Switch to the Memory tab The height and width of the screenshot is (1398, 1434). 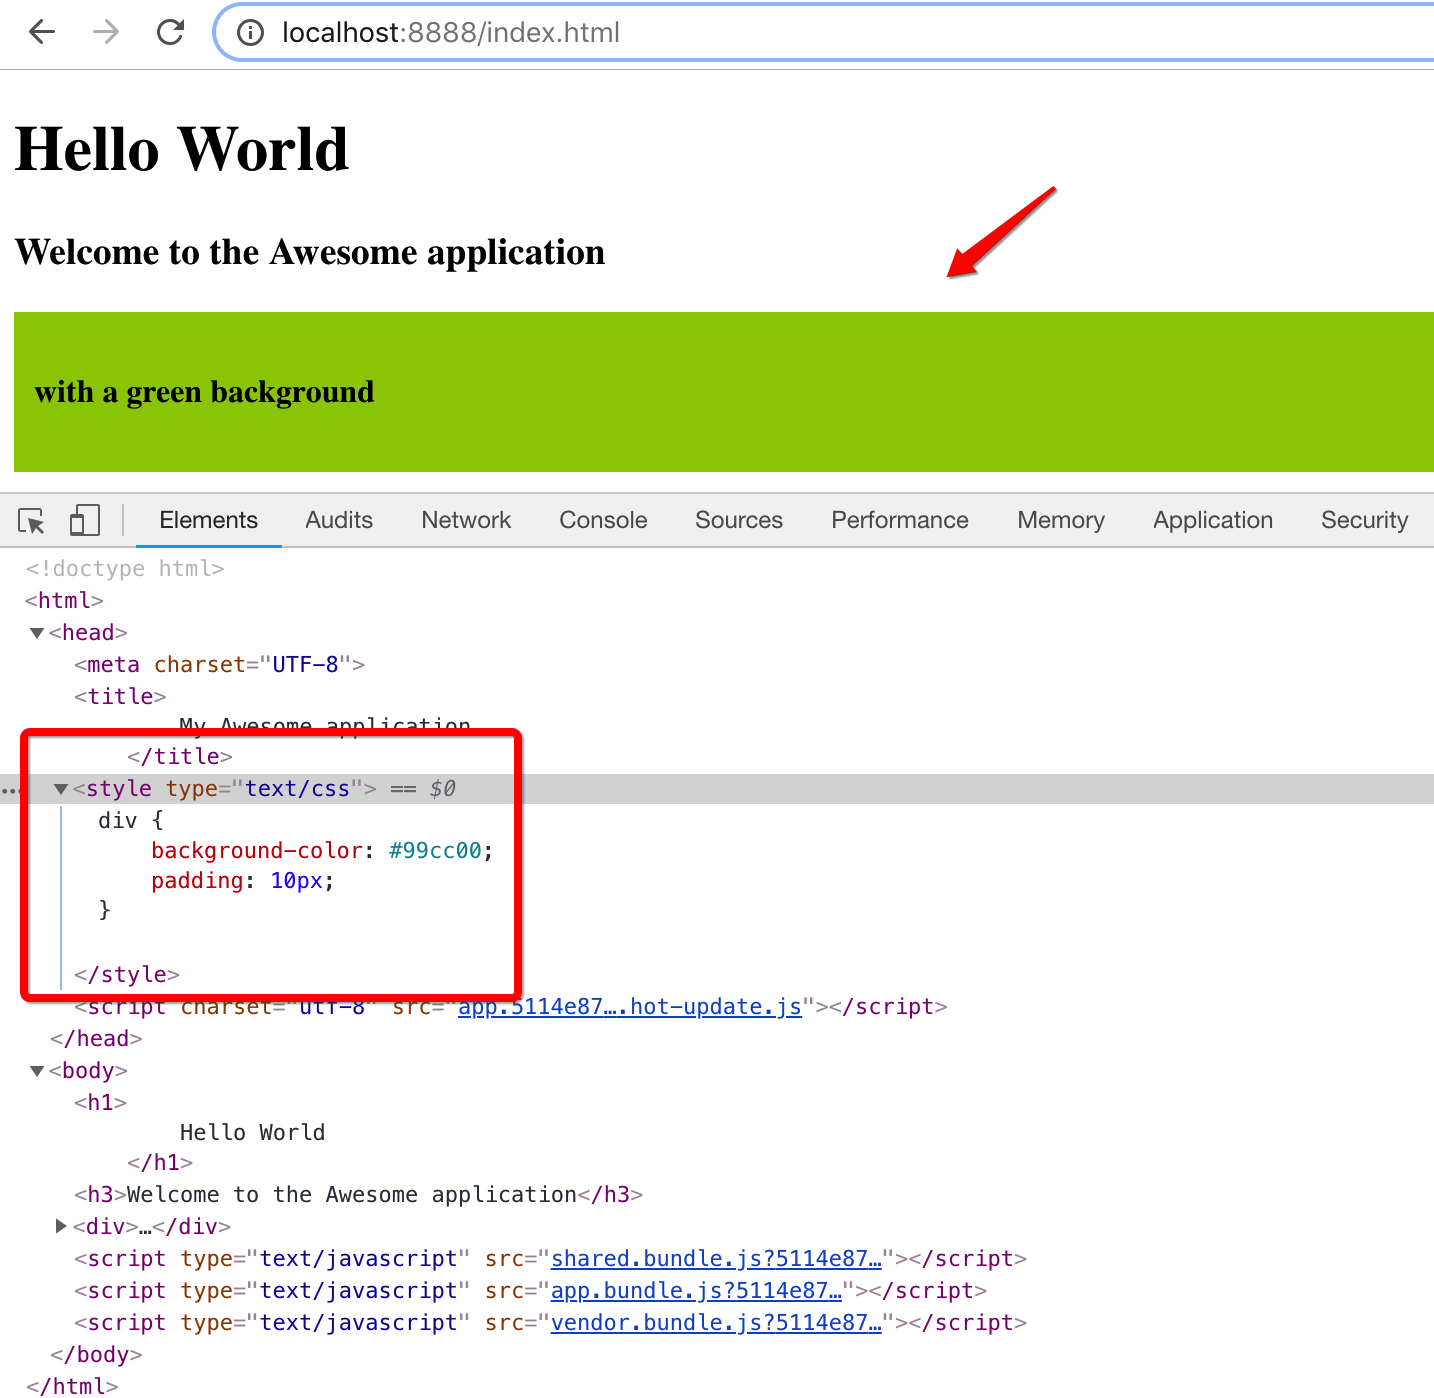click(x=1061, y=520)
